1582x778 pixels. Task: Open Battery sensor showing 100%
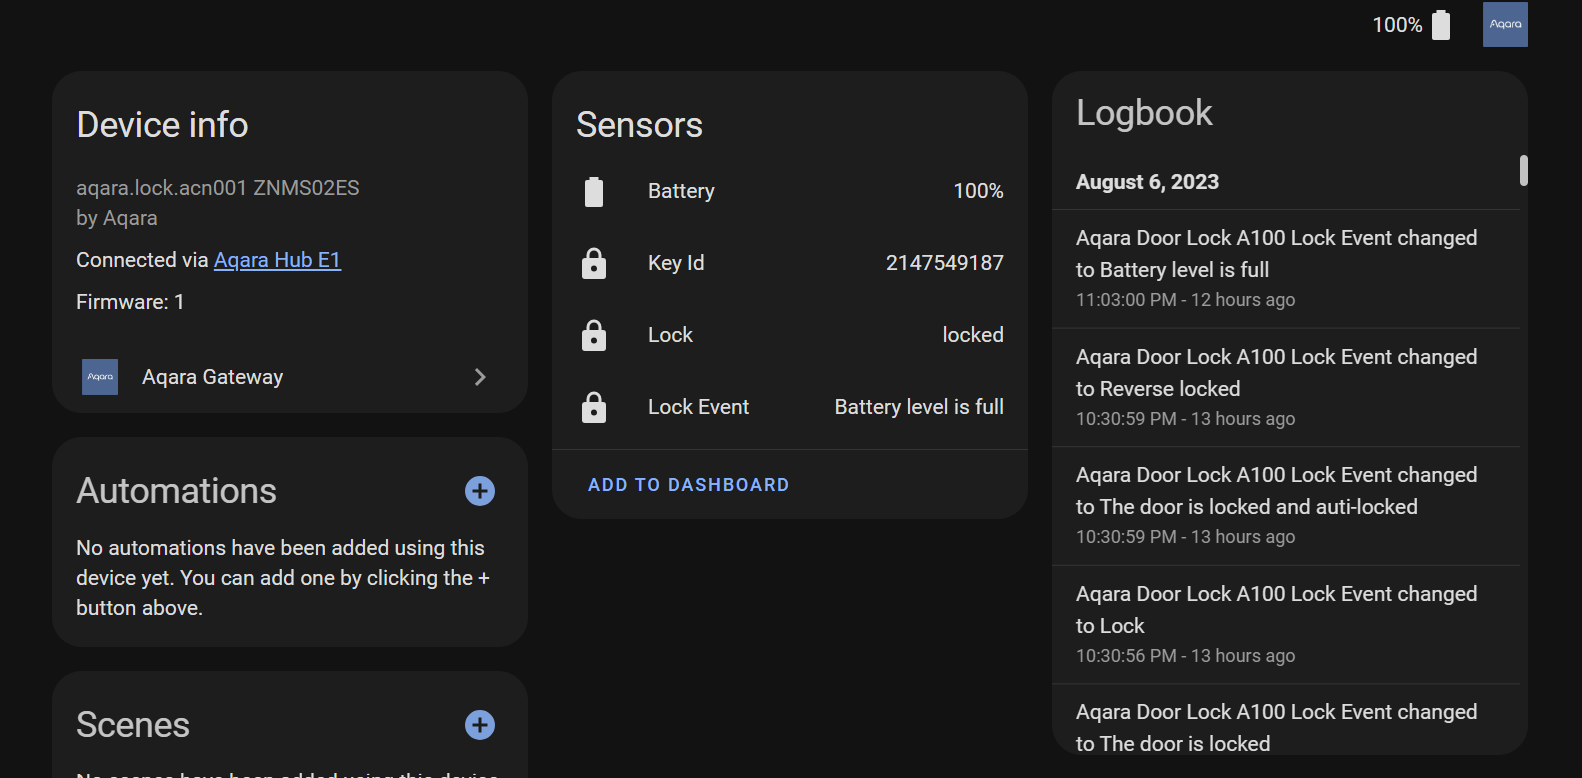(x=790, y=191)
